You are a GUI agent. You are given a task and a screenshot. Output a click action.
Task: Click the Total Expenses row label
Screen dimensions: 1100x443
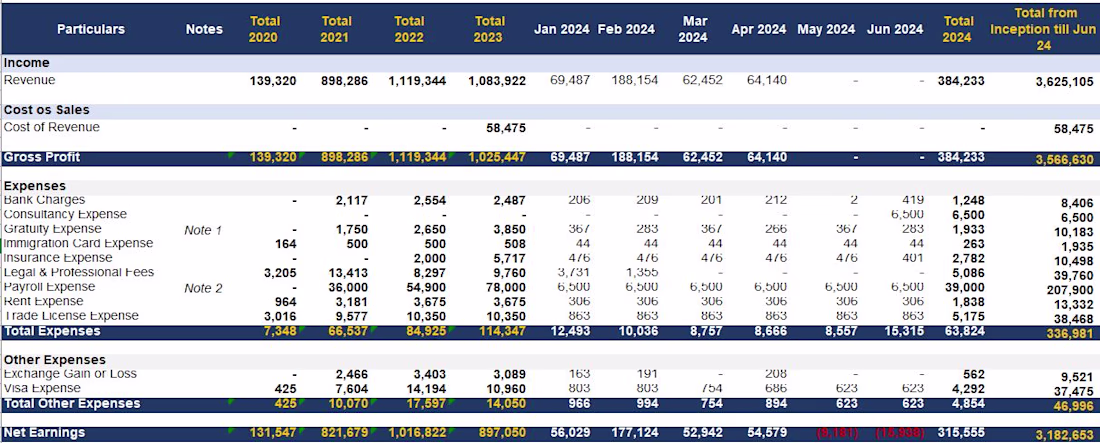pos(52,331)
